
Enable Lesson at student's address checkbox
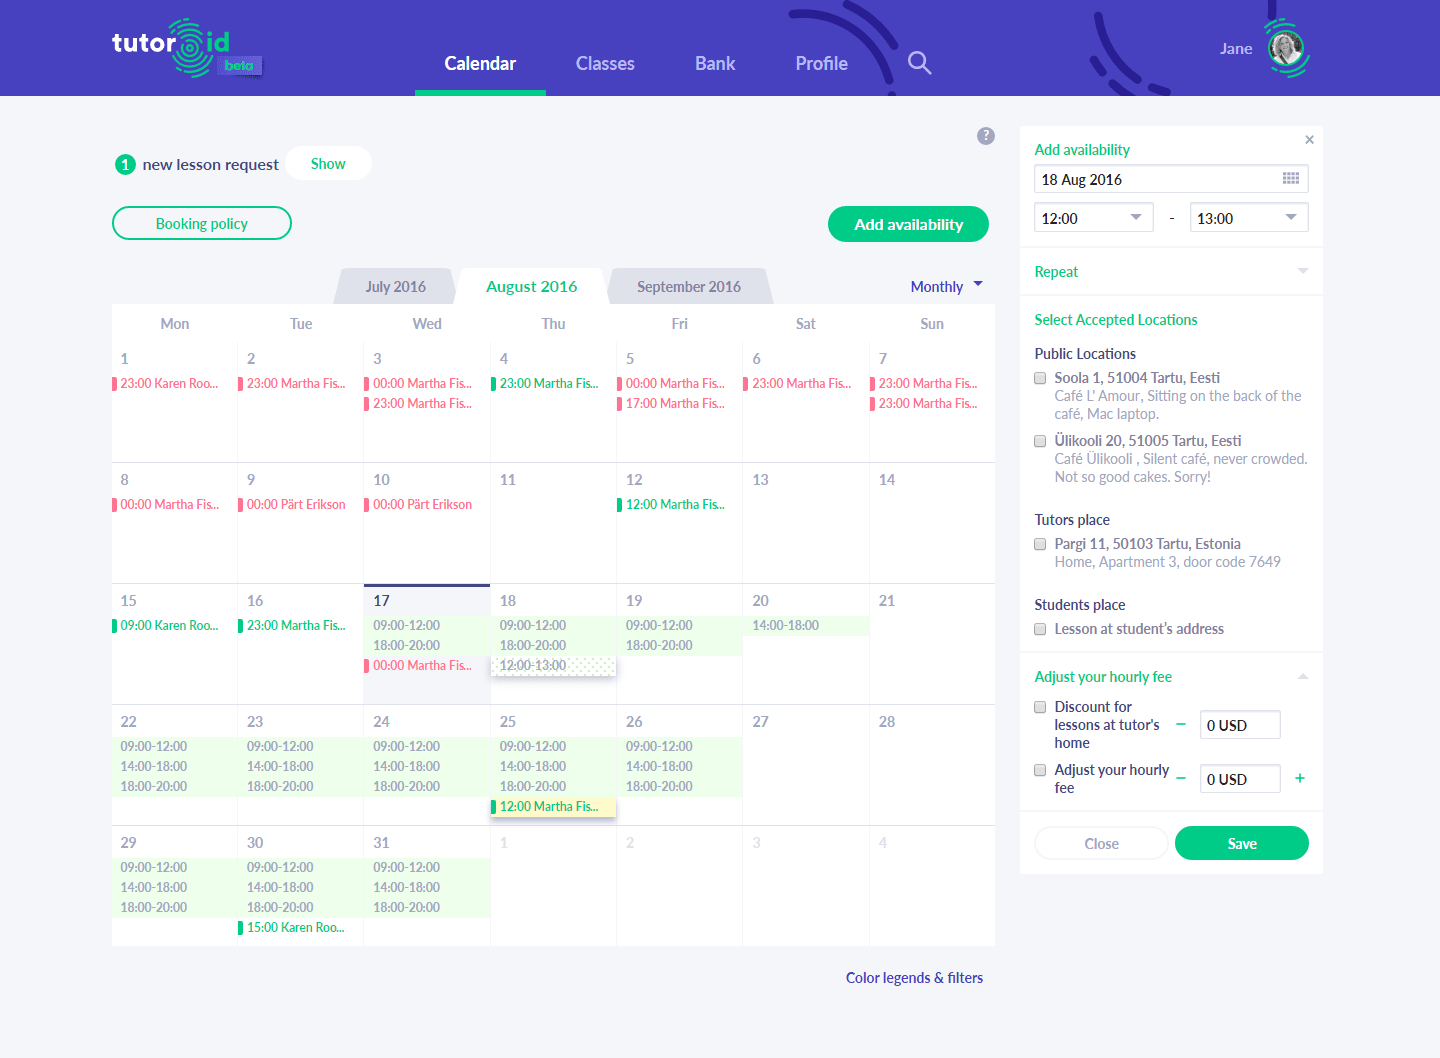tap(1040, 629)
